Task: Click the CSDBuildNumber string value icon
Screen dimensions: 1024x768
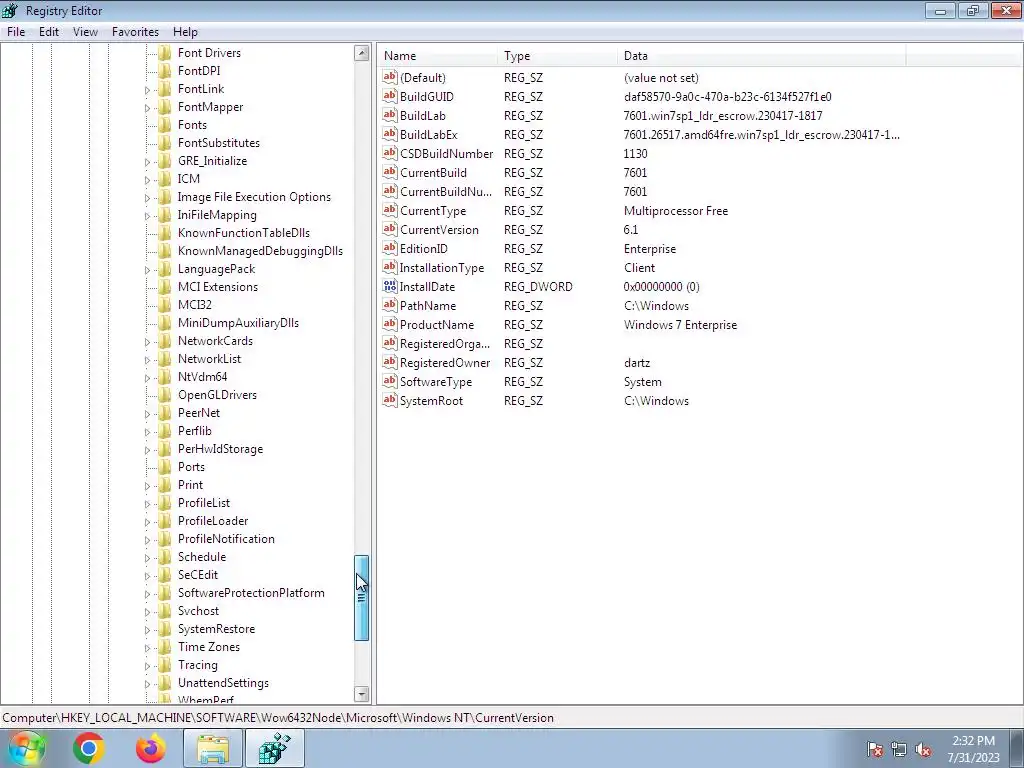Action: 390,153
